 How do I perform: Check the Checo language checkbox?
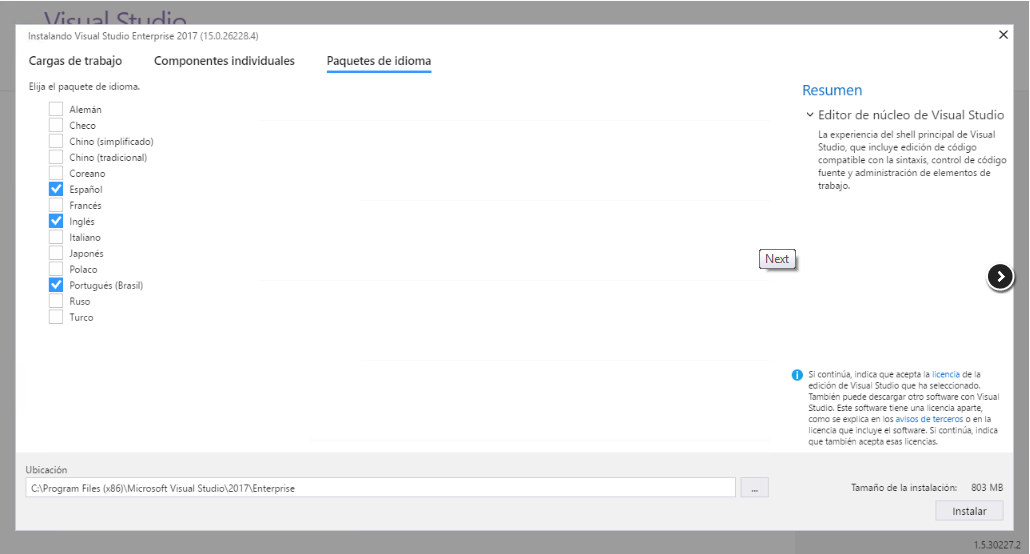tap(56, 125)
